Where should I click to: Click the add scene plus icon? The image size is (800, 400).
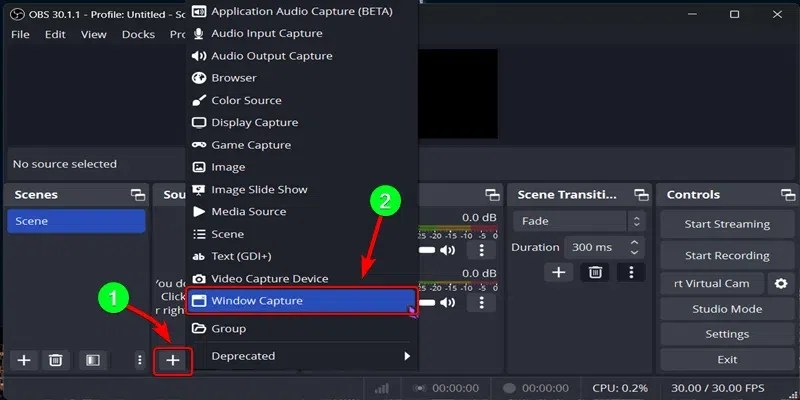coord(24,360)
